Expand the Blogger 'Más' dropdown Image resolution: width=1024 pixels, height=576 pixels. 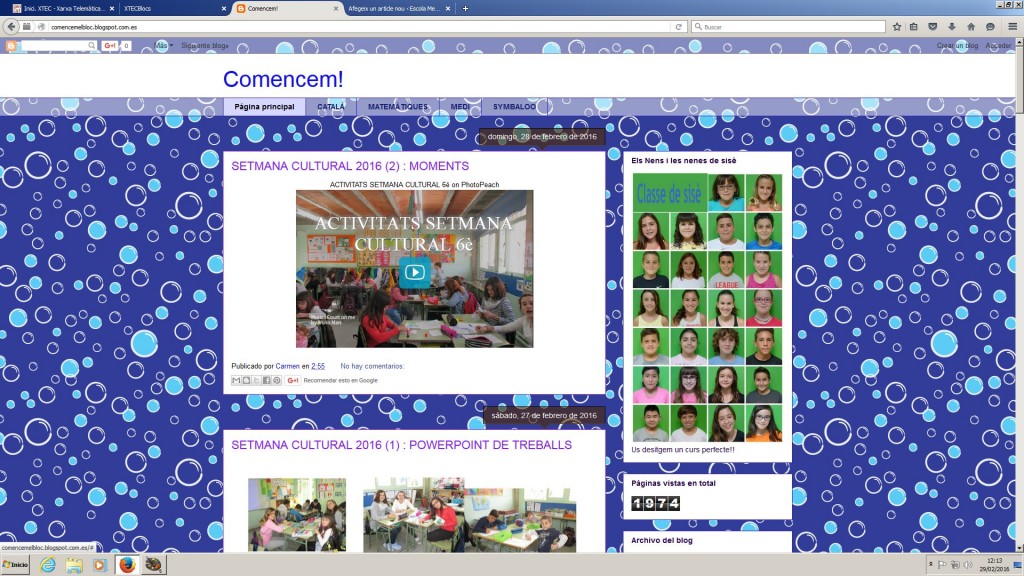163,46
